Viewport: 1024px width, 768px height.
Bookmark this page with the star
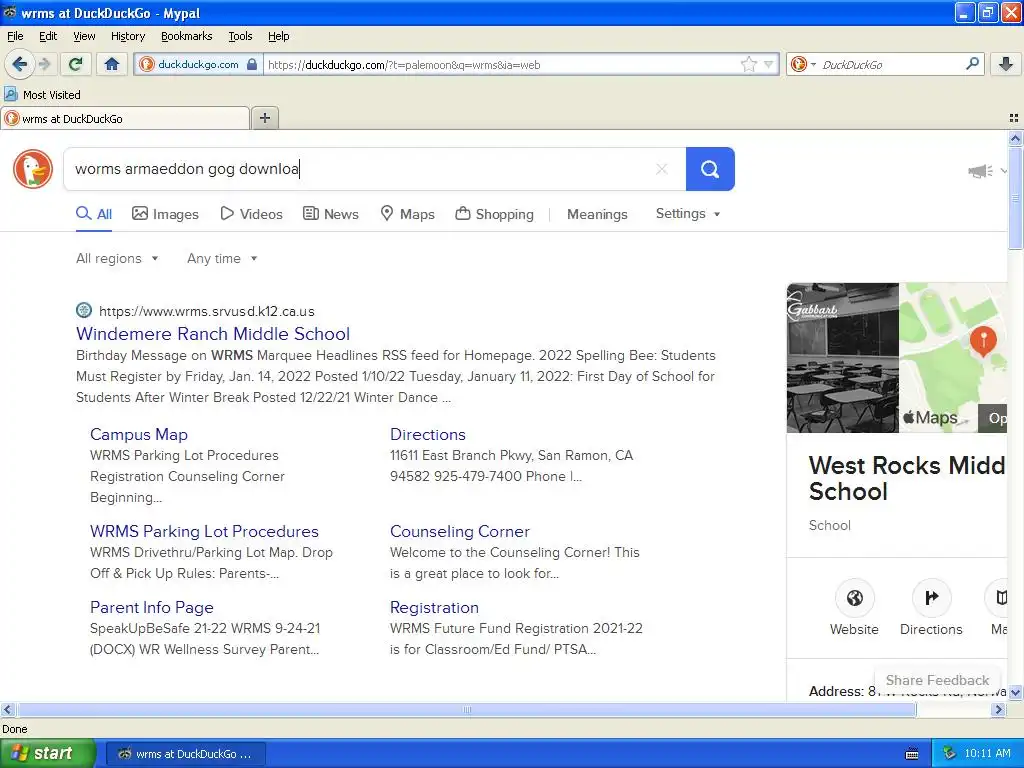[748, 64]
